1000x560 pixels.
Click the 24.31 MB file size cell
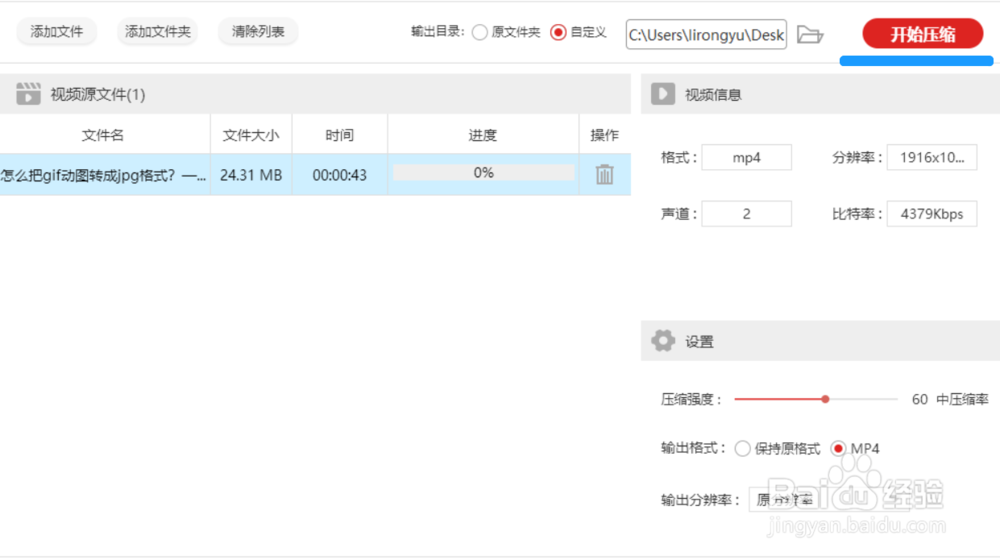(x=251, y=175)
